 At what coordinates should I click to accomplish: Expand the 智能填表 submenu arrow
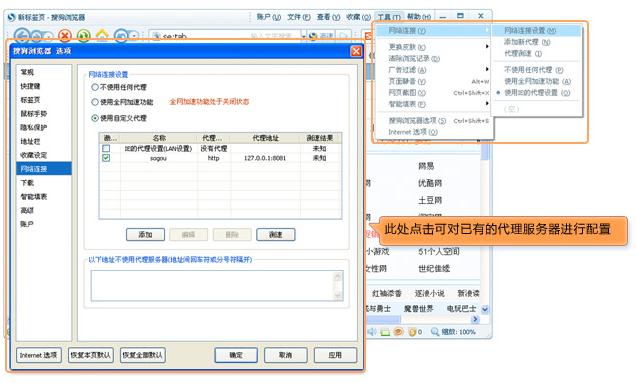pos(487,104)
